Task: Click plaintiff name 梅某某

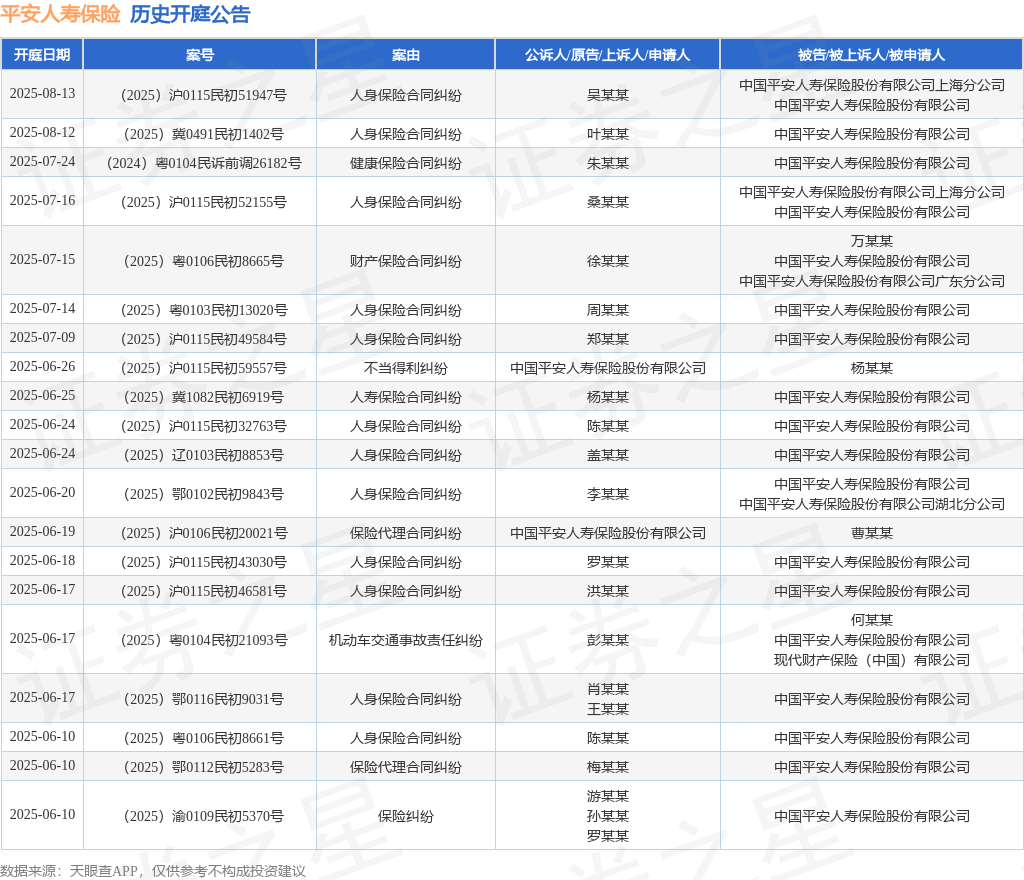Action: (607, 767)
